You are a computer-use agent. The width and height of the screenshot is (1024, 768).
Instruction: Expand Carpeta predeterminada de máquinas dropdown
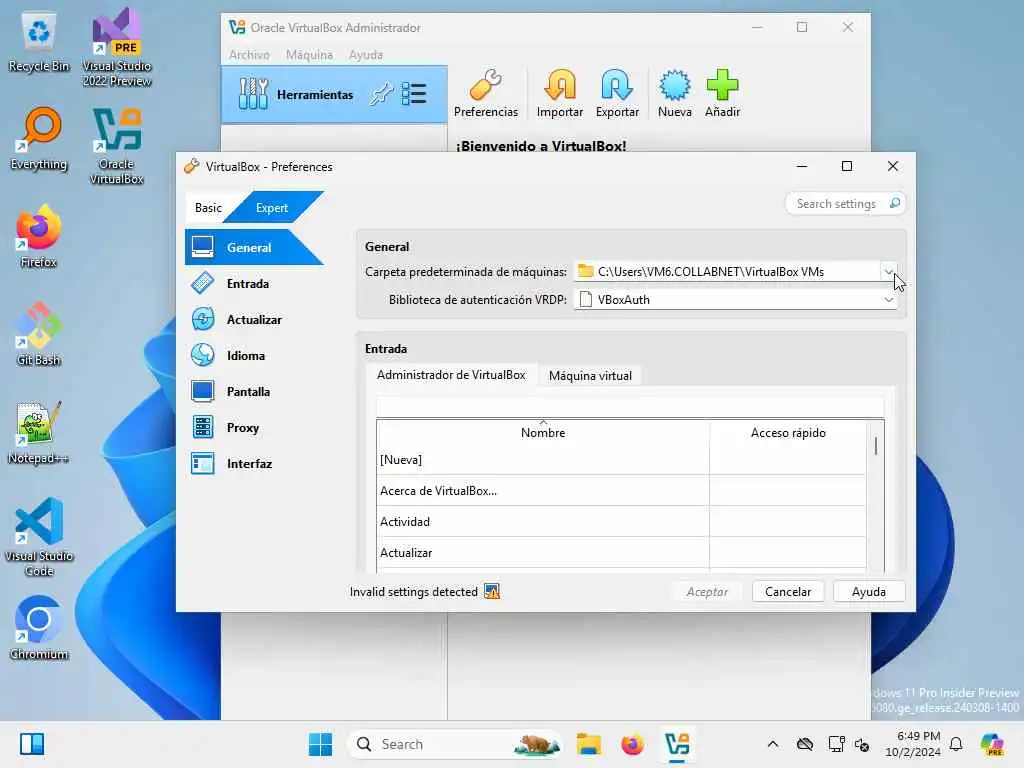pos(888,272)
